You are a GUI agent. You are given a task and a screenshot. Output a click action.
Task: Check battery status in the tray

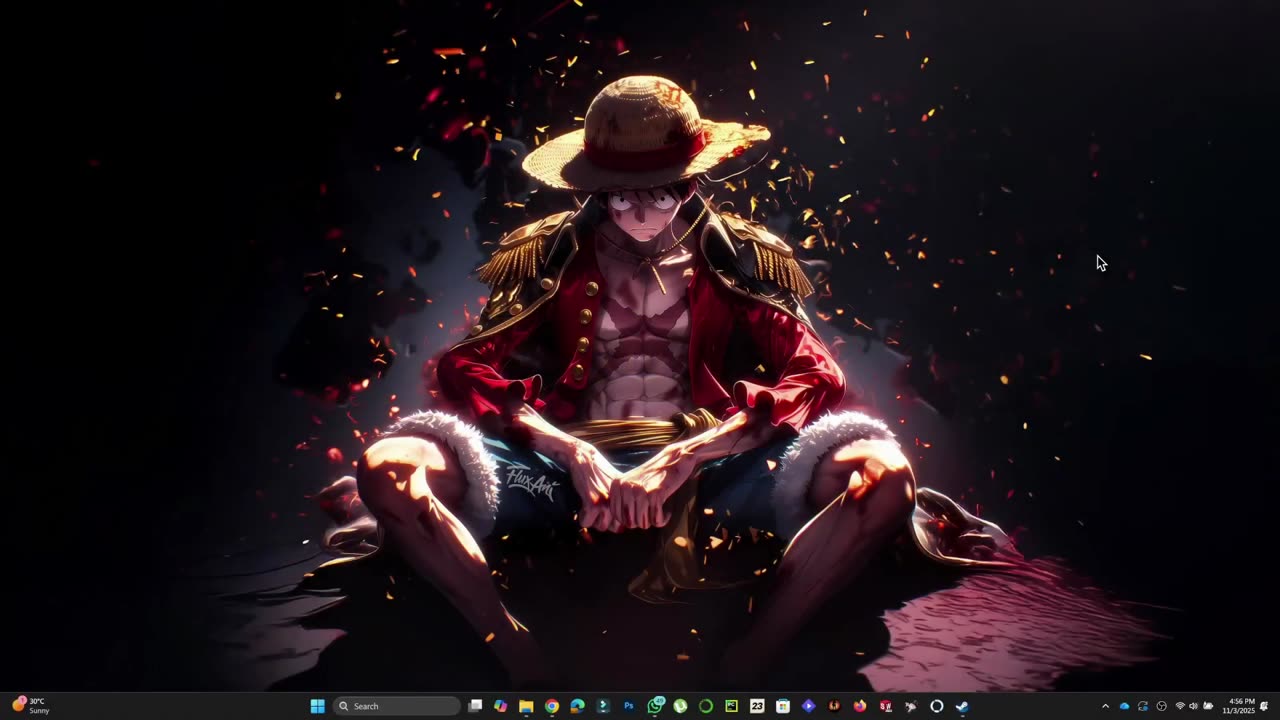tap(1208, 706)
